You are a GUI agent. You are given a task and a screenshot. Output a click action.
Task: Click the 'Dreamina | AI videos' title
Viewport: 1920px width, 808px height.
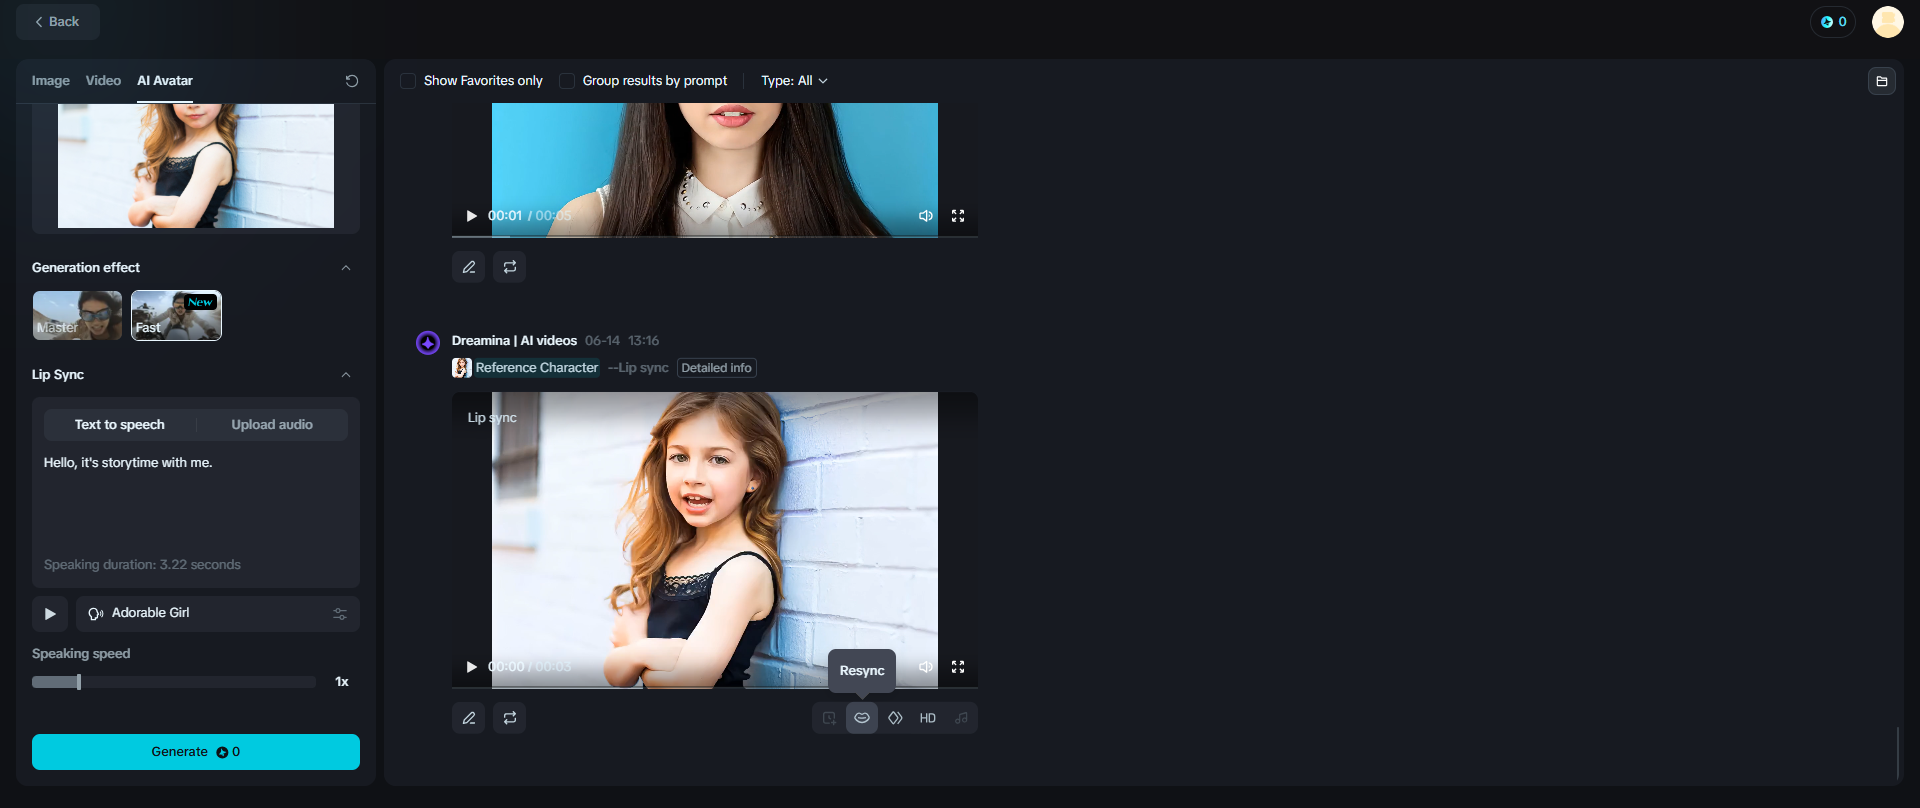pos(514,341)
